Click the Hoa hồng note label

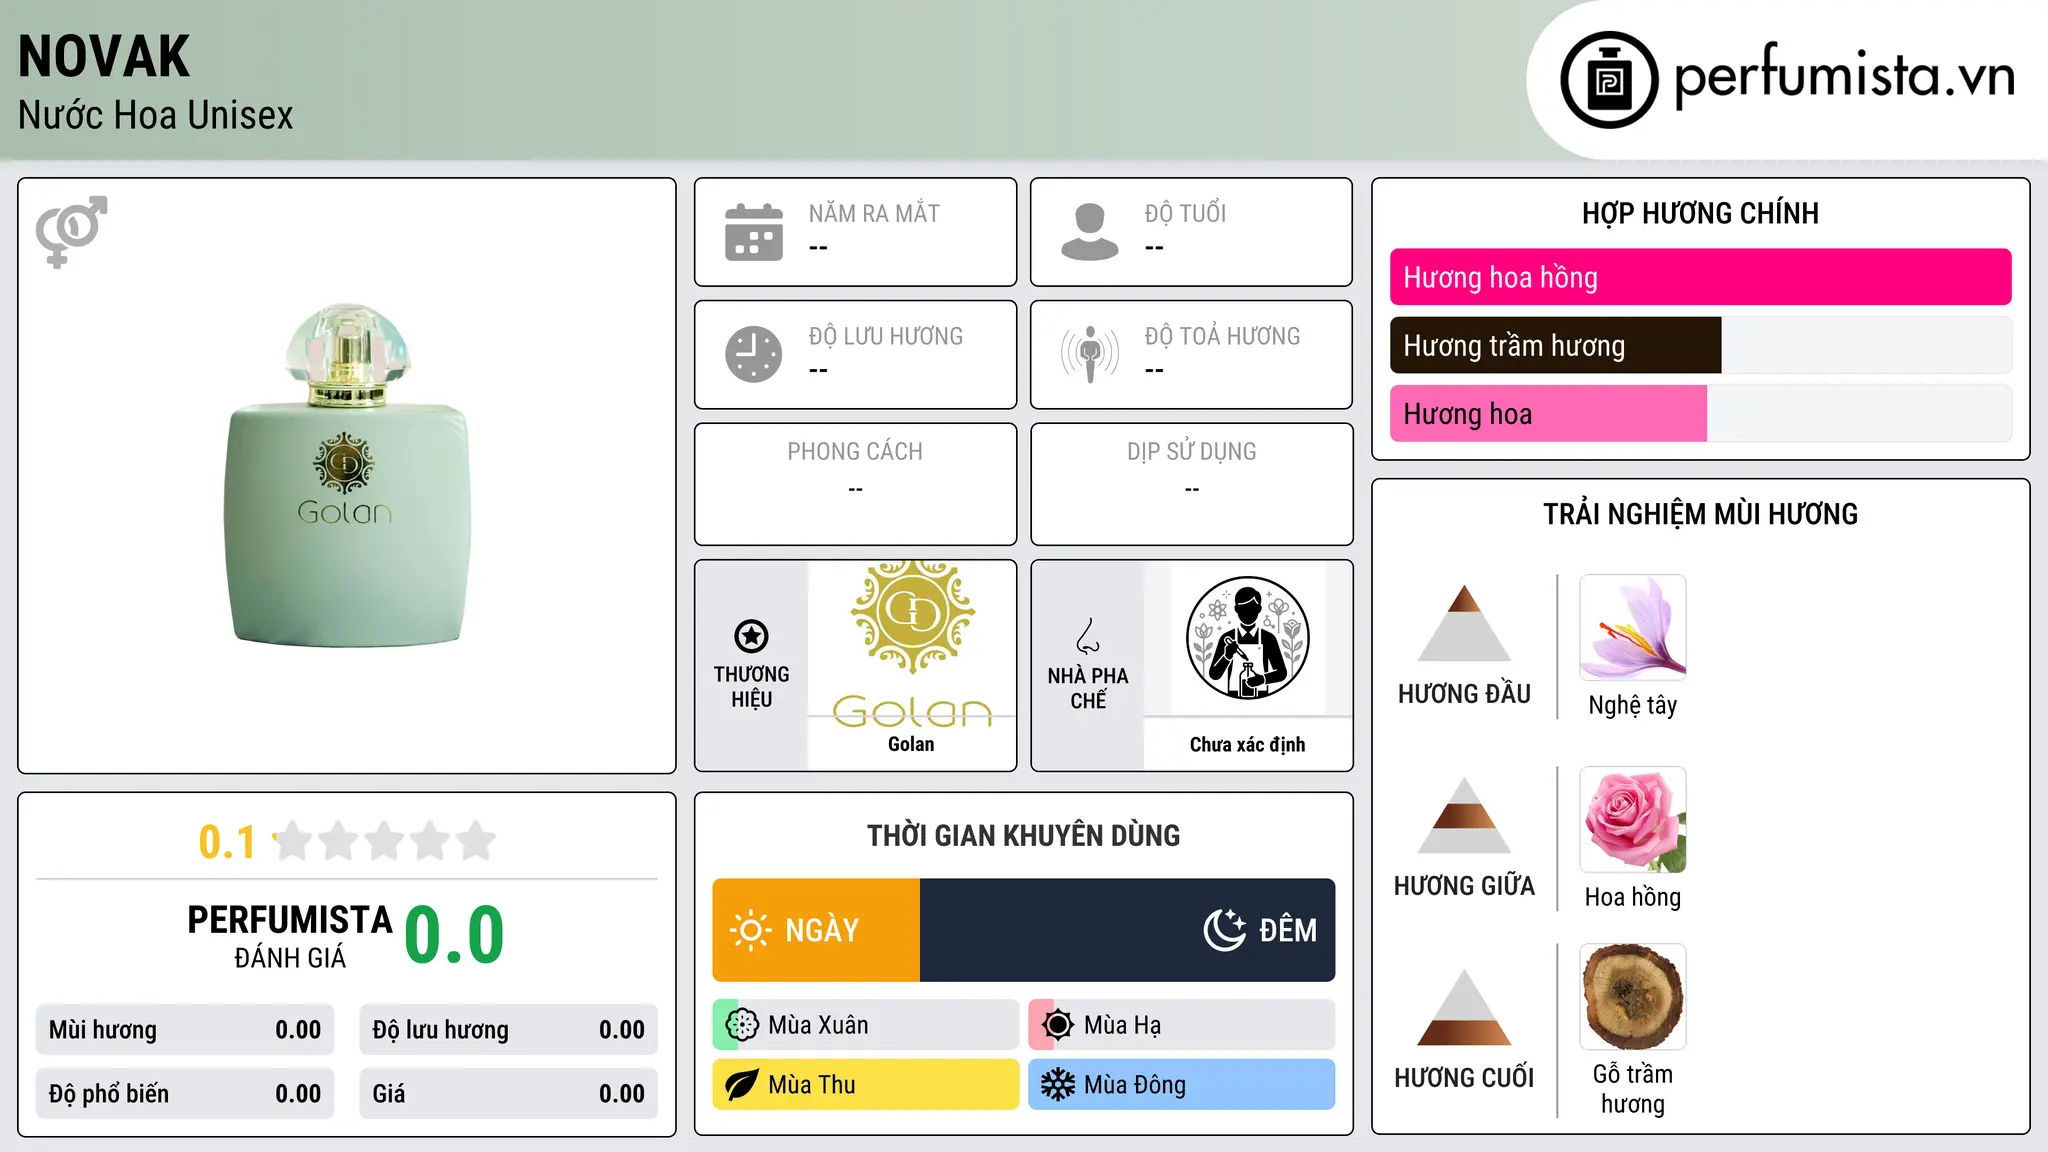coord(1633,897)
